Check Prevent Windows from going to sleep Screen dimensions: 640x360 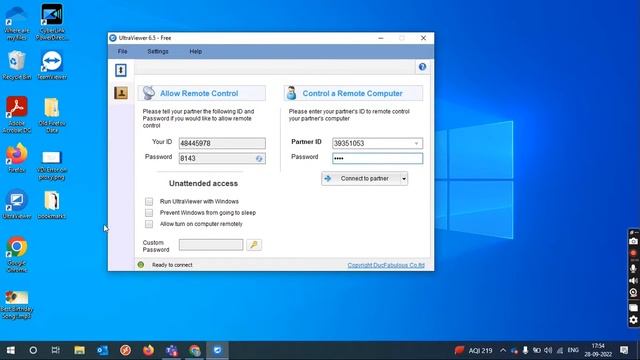pos(149,213)
